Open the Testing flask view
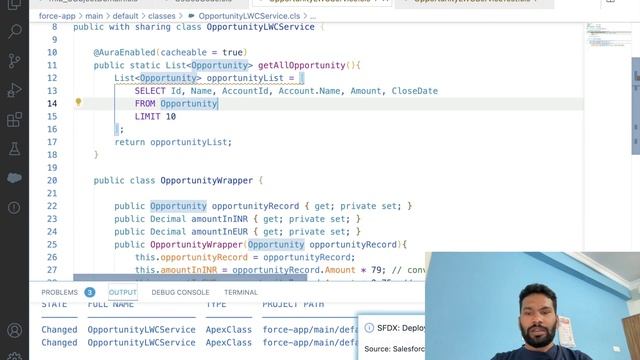Viewport: 640px width, 360px height. (15, 149)
